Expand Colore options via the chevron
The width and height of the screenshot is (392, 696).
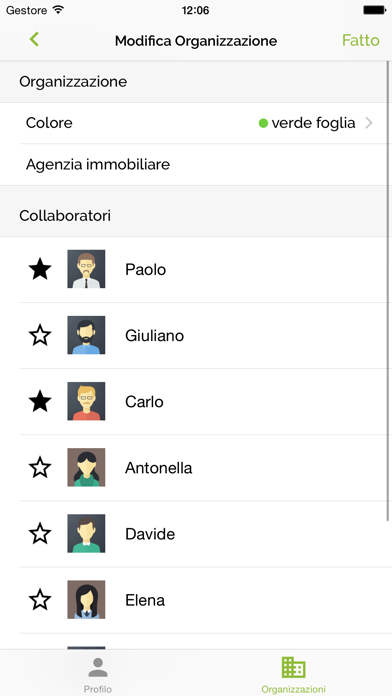[x=368, y=123]
